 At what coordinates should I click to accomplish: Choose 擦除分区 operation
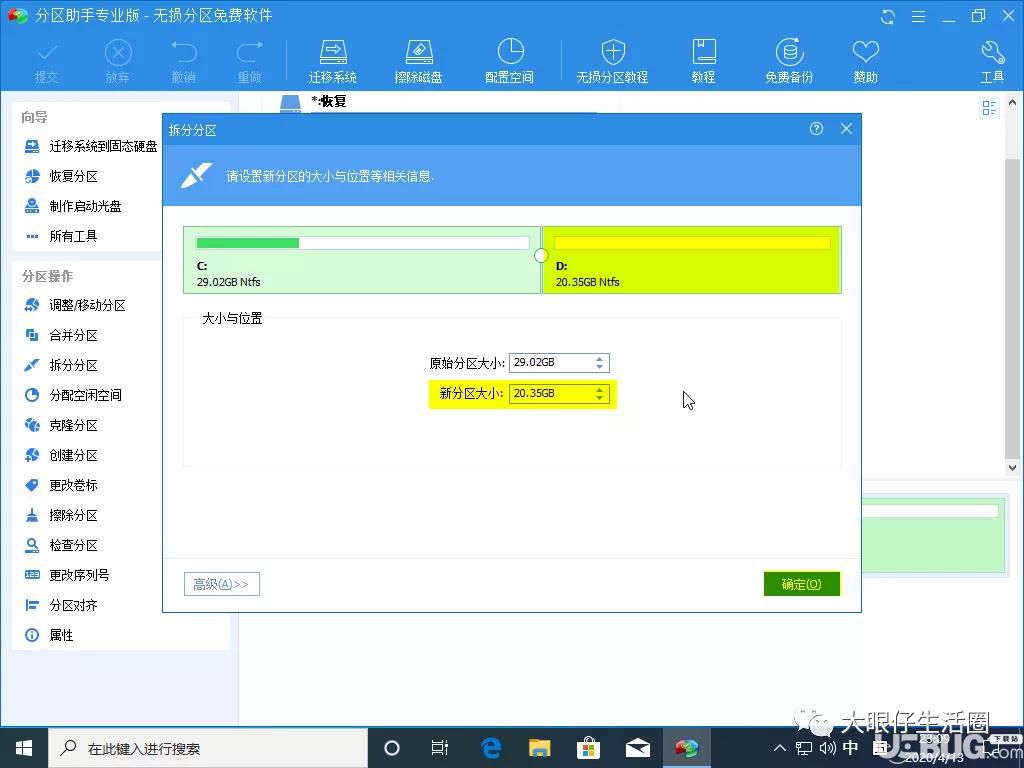(x=61, y=516)
